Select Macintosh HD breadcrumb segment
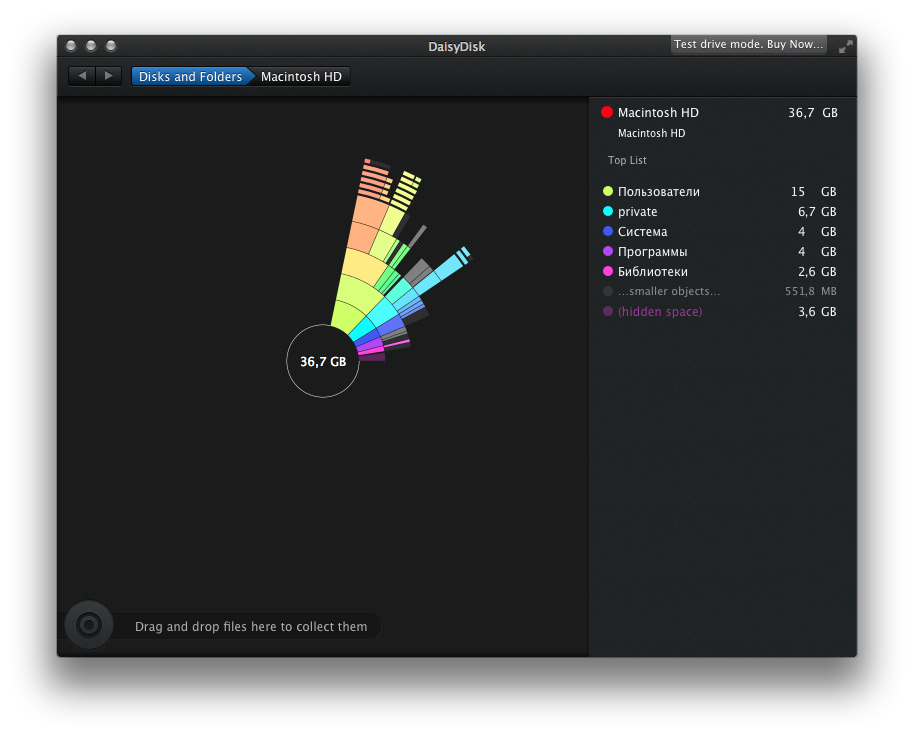The height and width of the screenshot is (736, 914). click(x=301, y=77)
